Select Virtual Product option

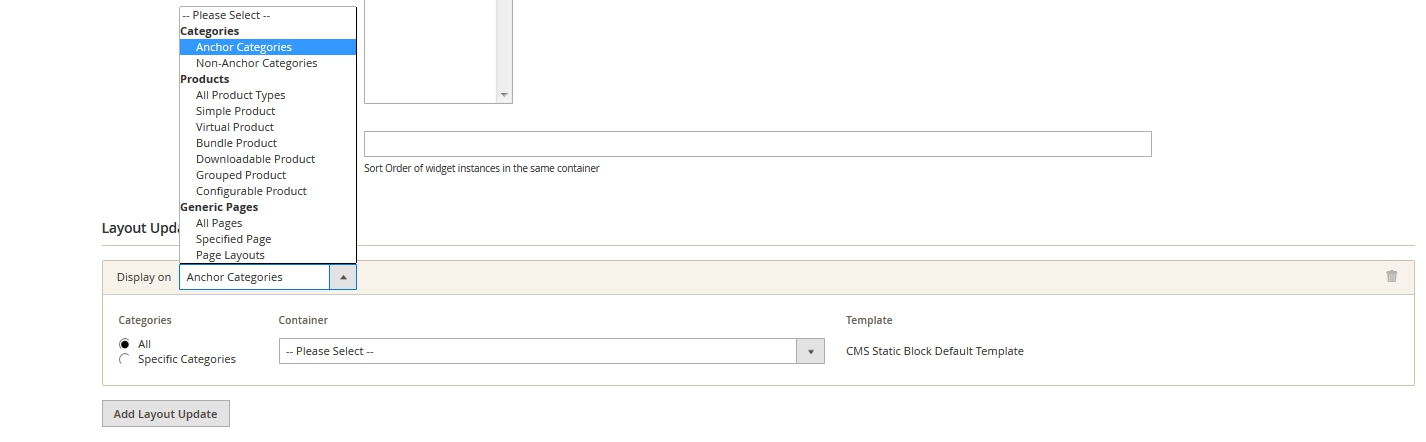pyautogui.click(x=234, y=127)
